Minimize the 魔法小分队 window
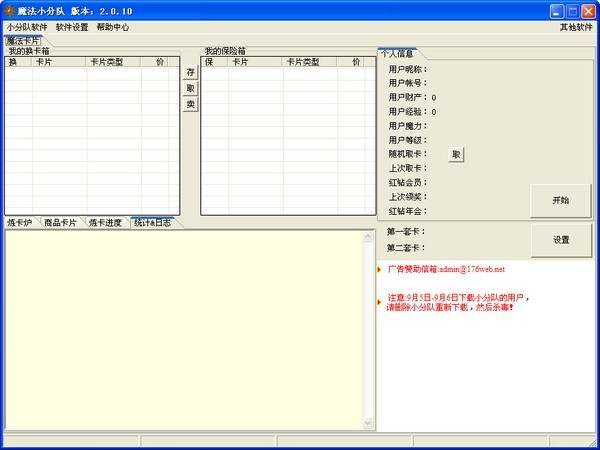This screenshot has height=450, width=600. click(557, 11)
